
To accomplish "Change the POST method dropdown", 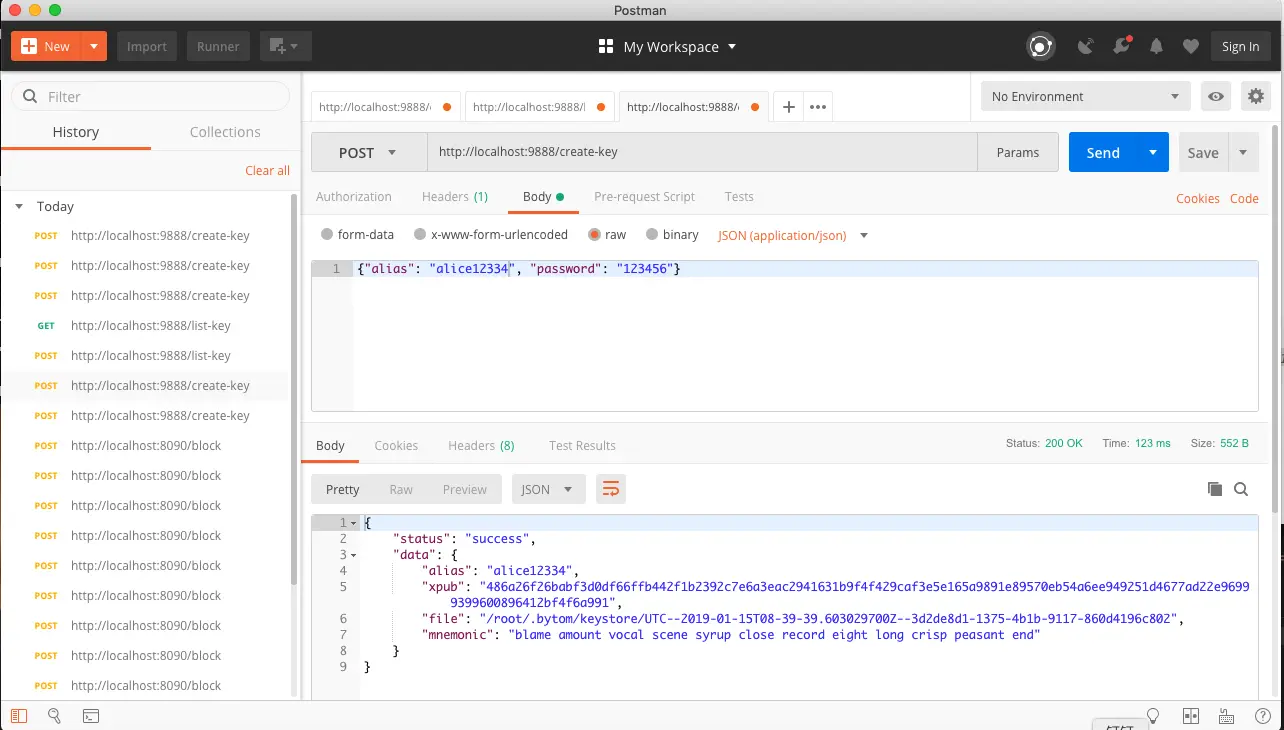I will point(369,153).
